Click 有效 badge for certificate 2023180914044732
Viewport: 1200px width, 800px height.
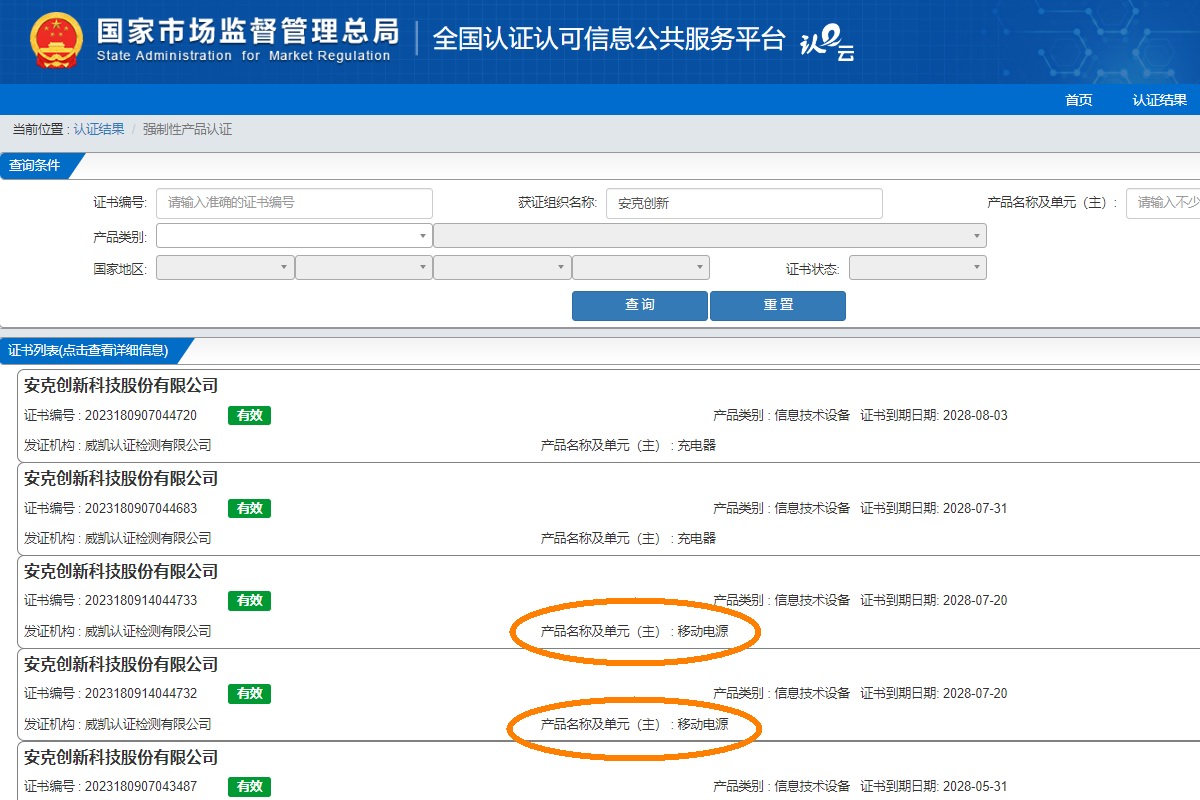tap(249, 694)
